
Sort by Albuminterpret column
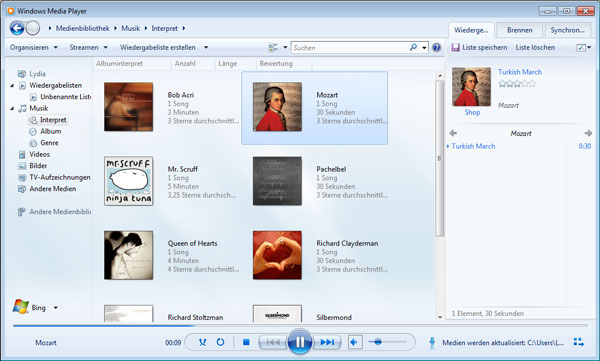[119, 64]
